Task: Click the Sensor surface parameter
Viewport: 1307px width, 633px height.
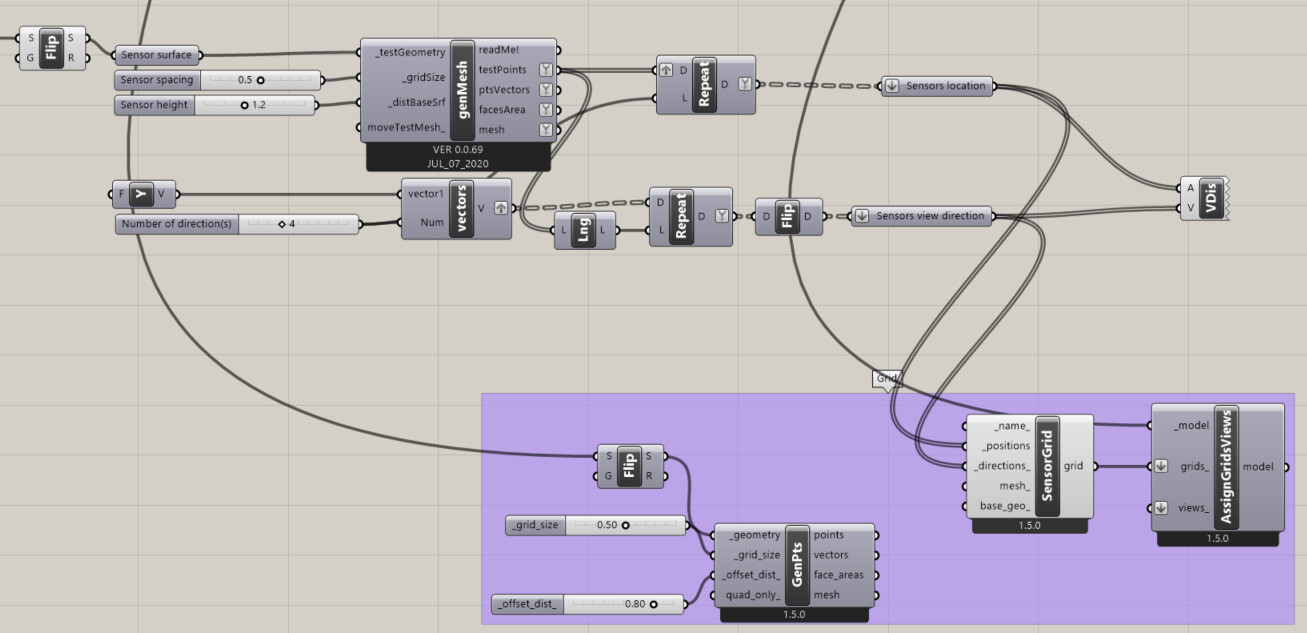Action: click(x=159, y=55)
